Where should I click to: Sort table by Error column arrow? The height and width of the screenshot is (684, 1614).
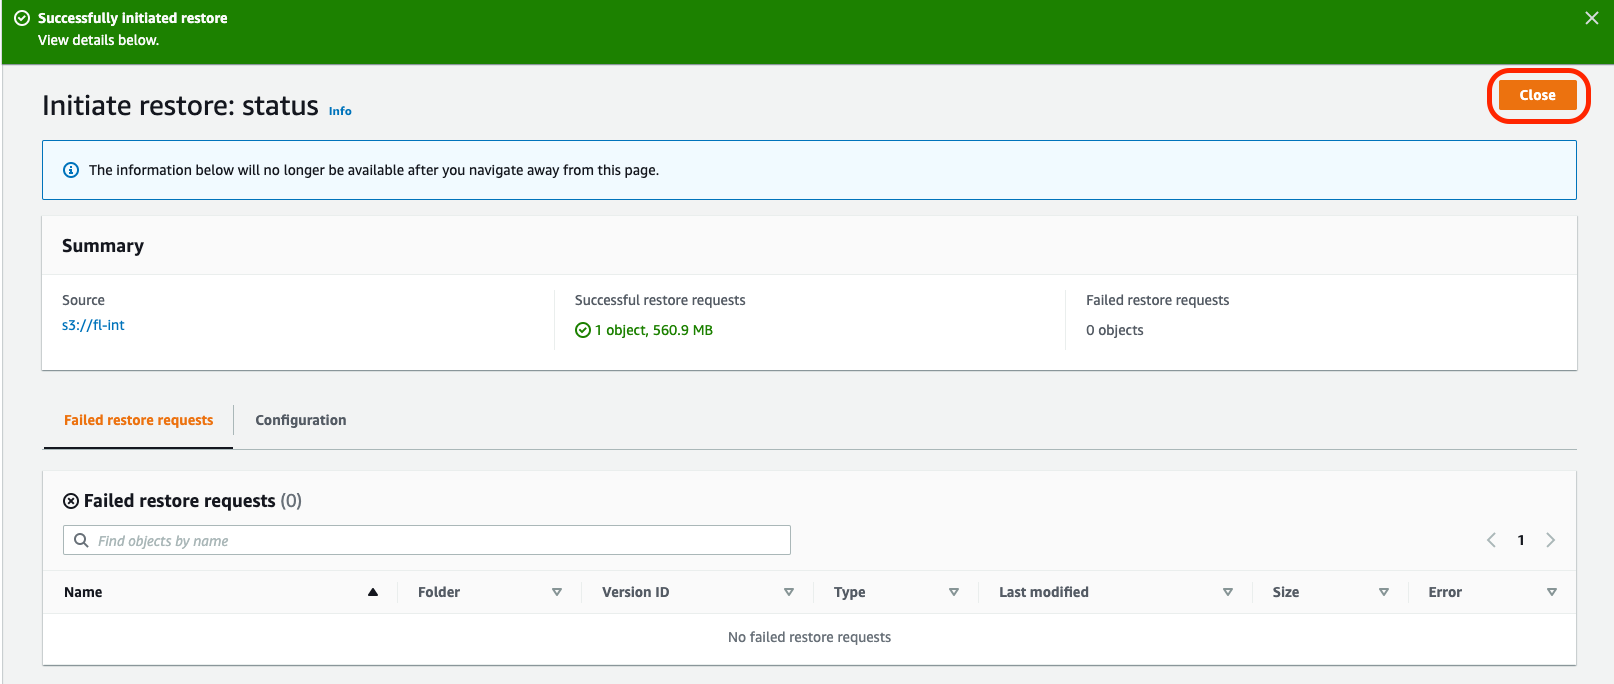[x=1552, y=592]
